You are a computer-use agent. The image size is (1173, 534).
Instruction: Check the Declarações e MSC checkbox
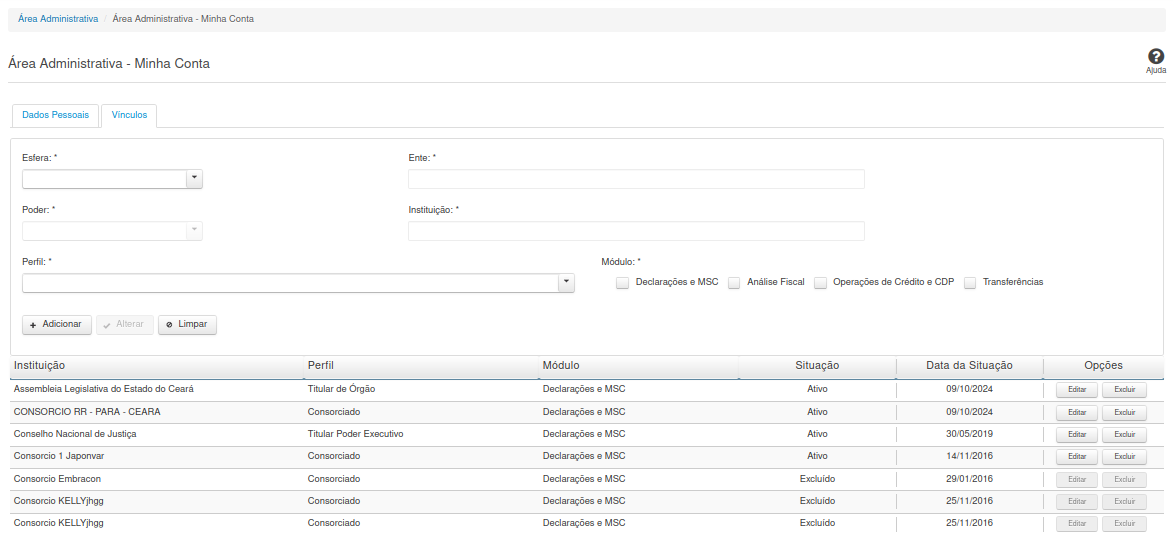coord(623,283)
